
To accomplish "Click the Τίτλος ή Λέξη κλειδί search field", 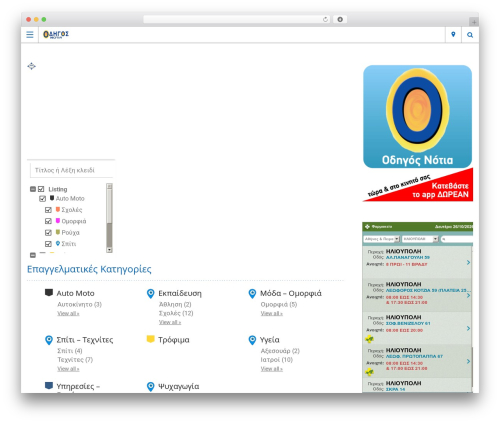I will pyautogui.click(x=72, y=170).
